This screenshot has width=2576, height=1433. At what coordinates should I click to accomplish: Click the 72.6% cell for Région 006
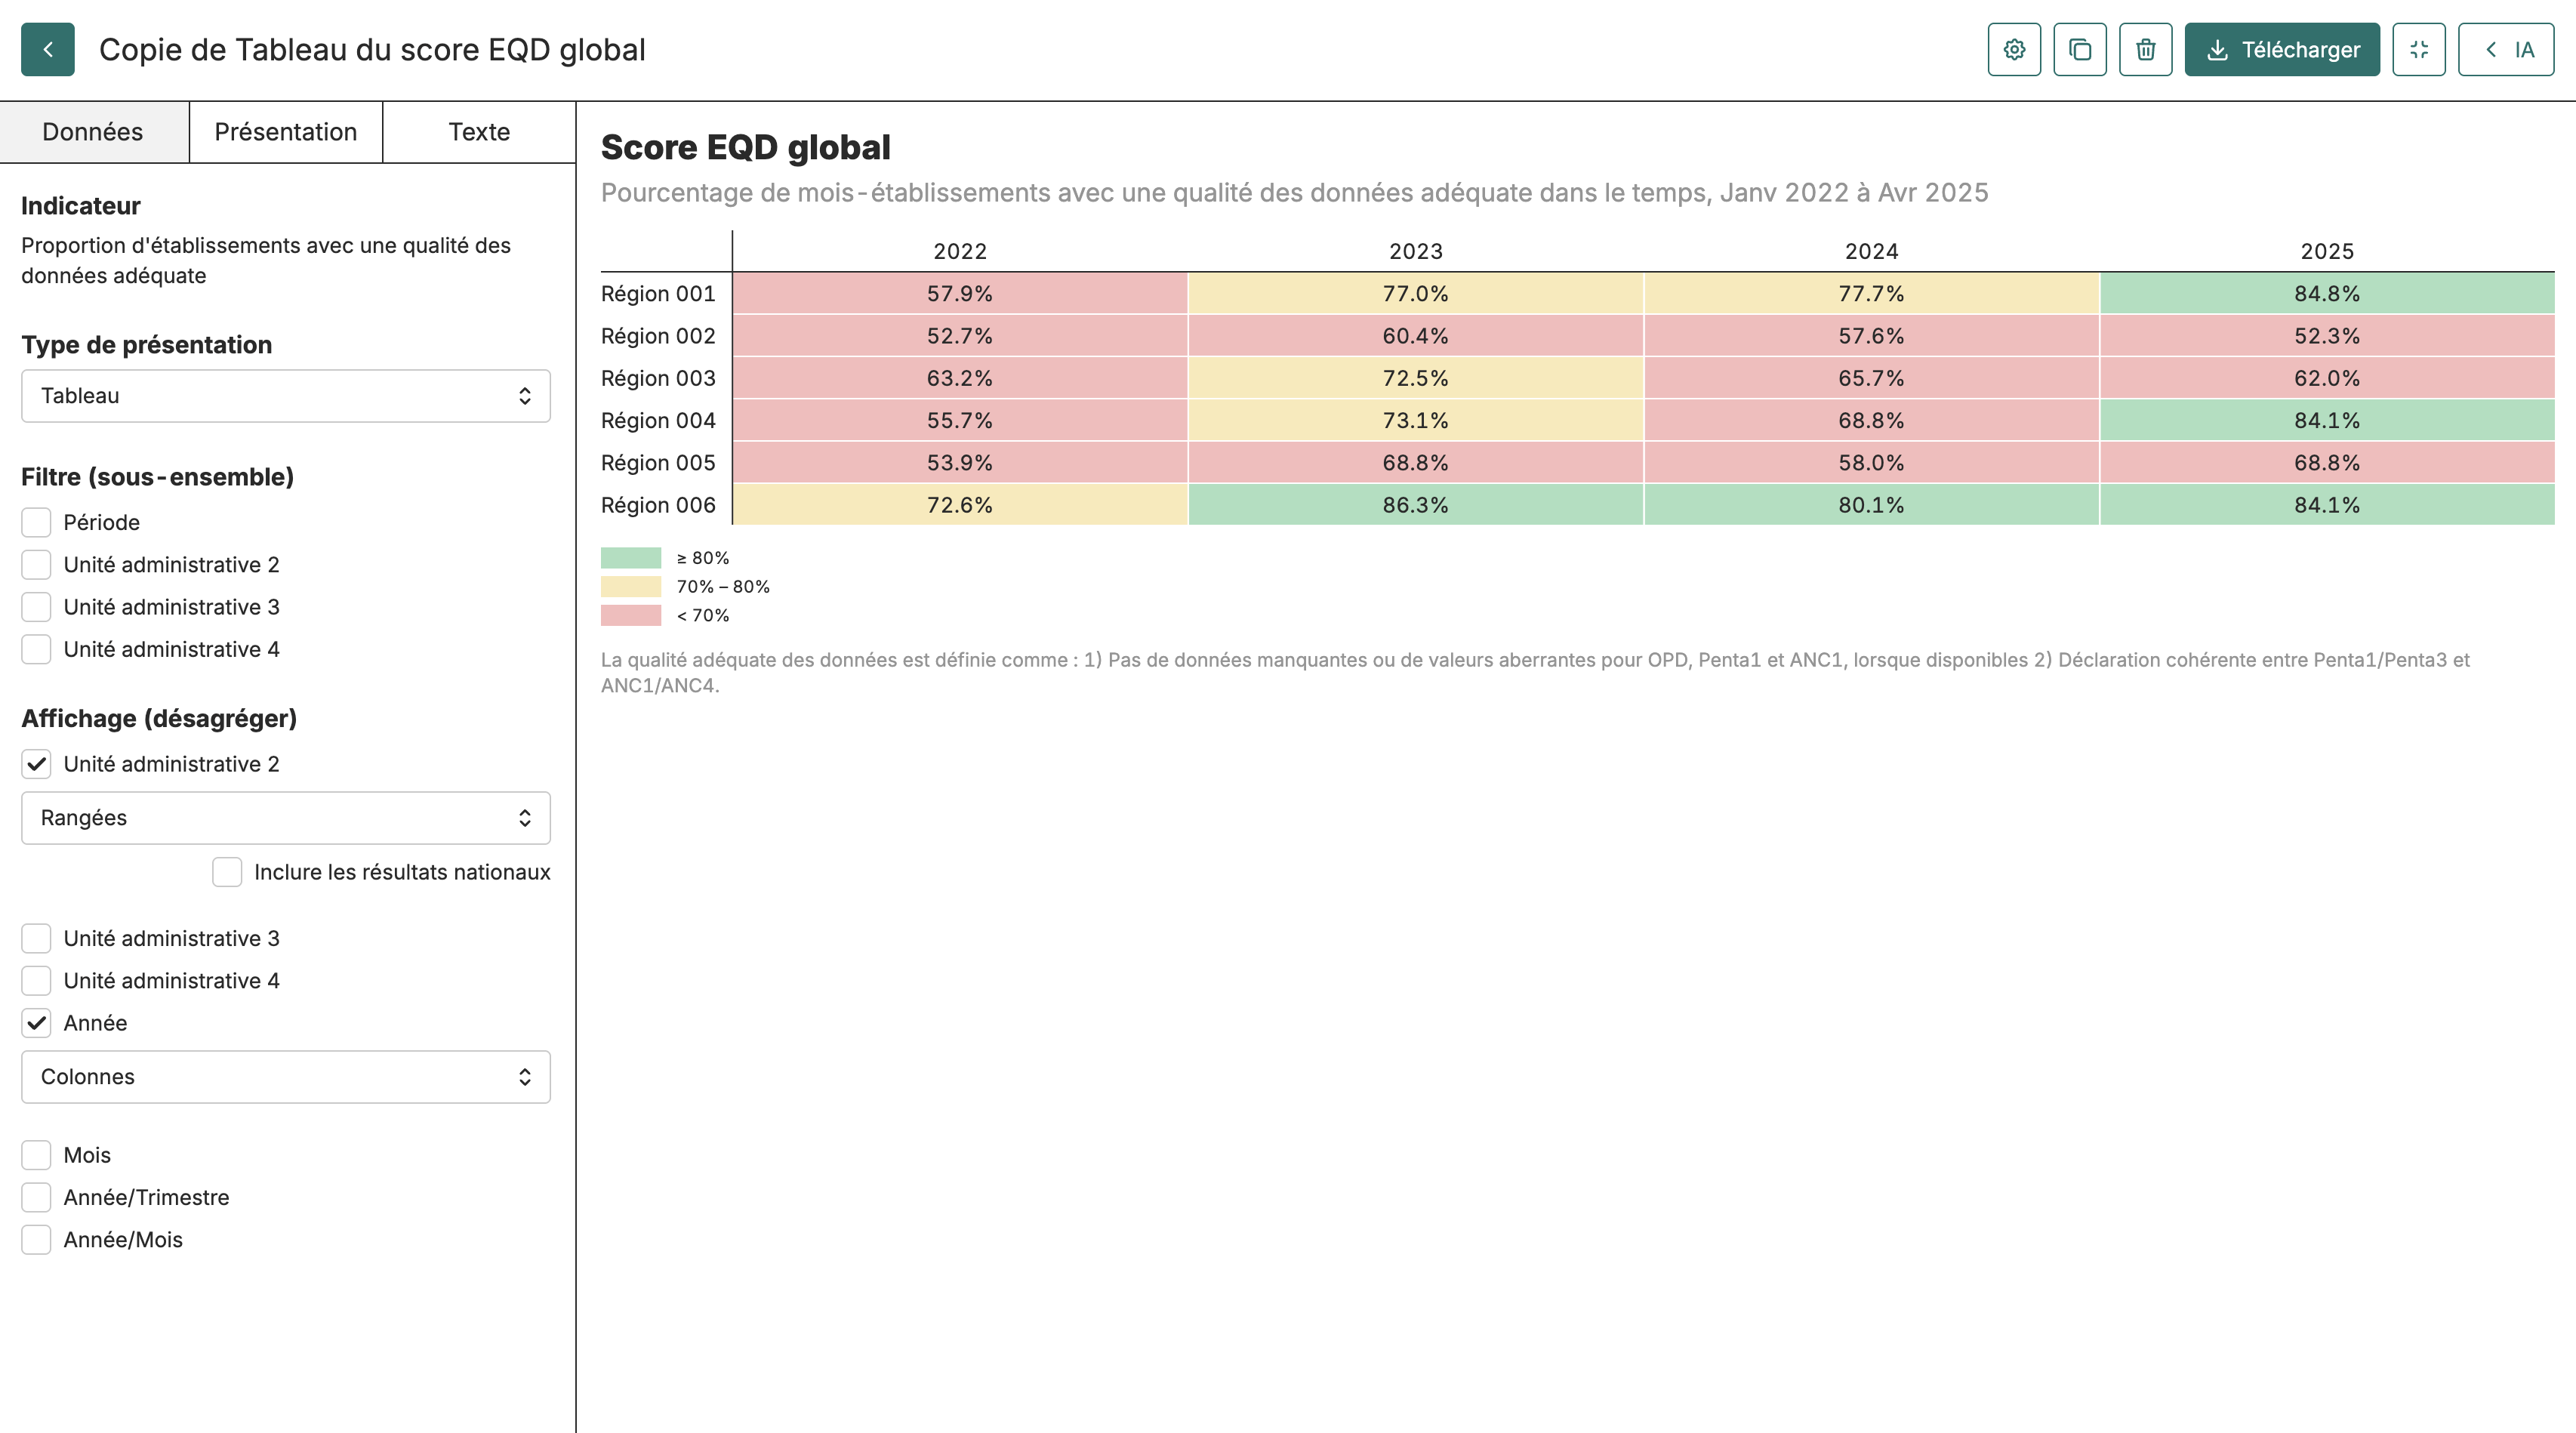coord(960,505)
